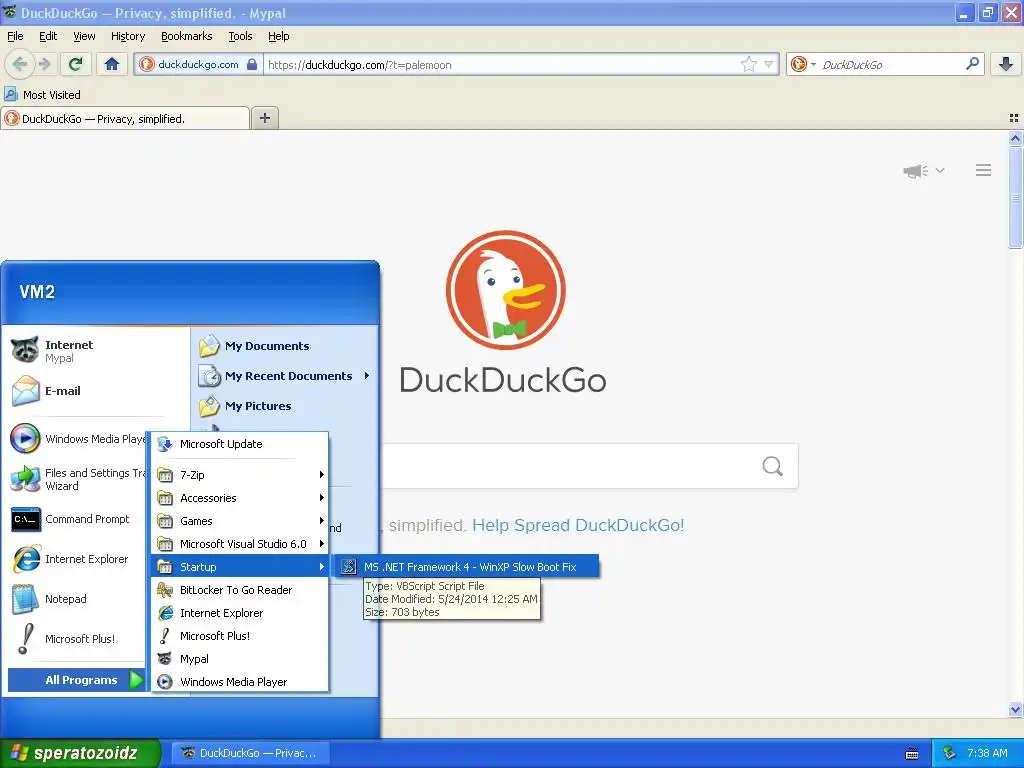Image resolution: width=1024 pixels, height=768 pixels.
Task: Open the History menu
Action: pyautogui.click(x=128, y=36)
